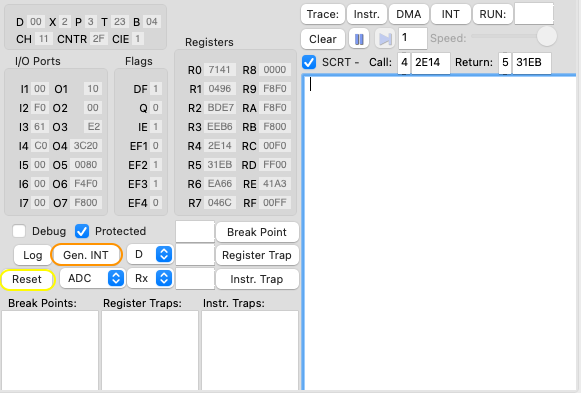
Task: Click the EF1 flag value
Action: tap(156, 146)
